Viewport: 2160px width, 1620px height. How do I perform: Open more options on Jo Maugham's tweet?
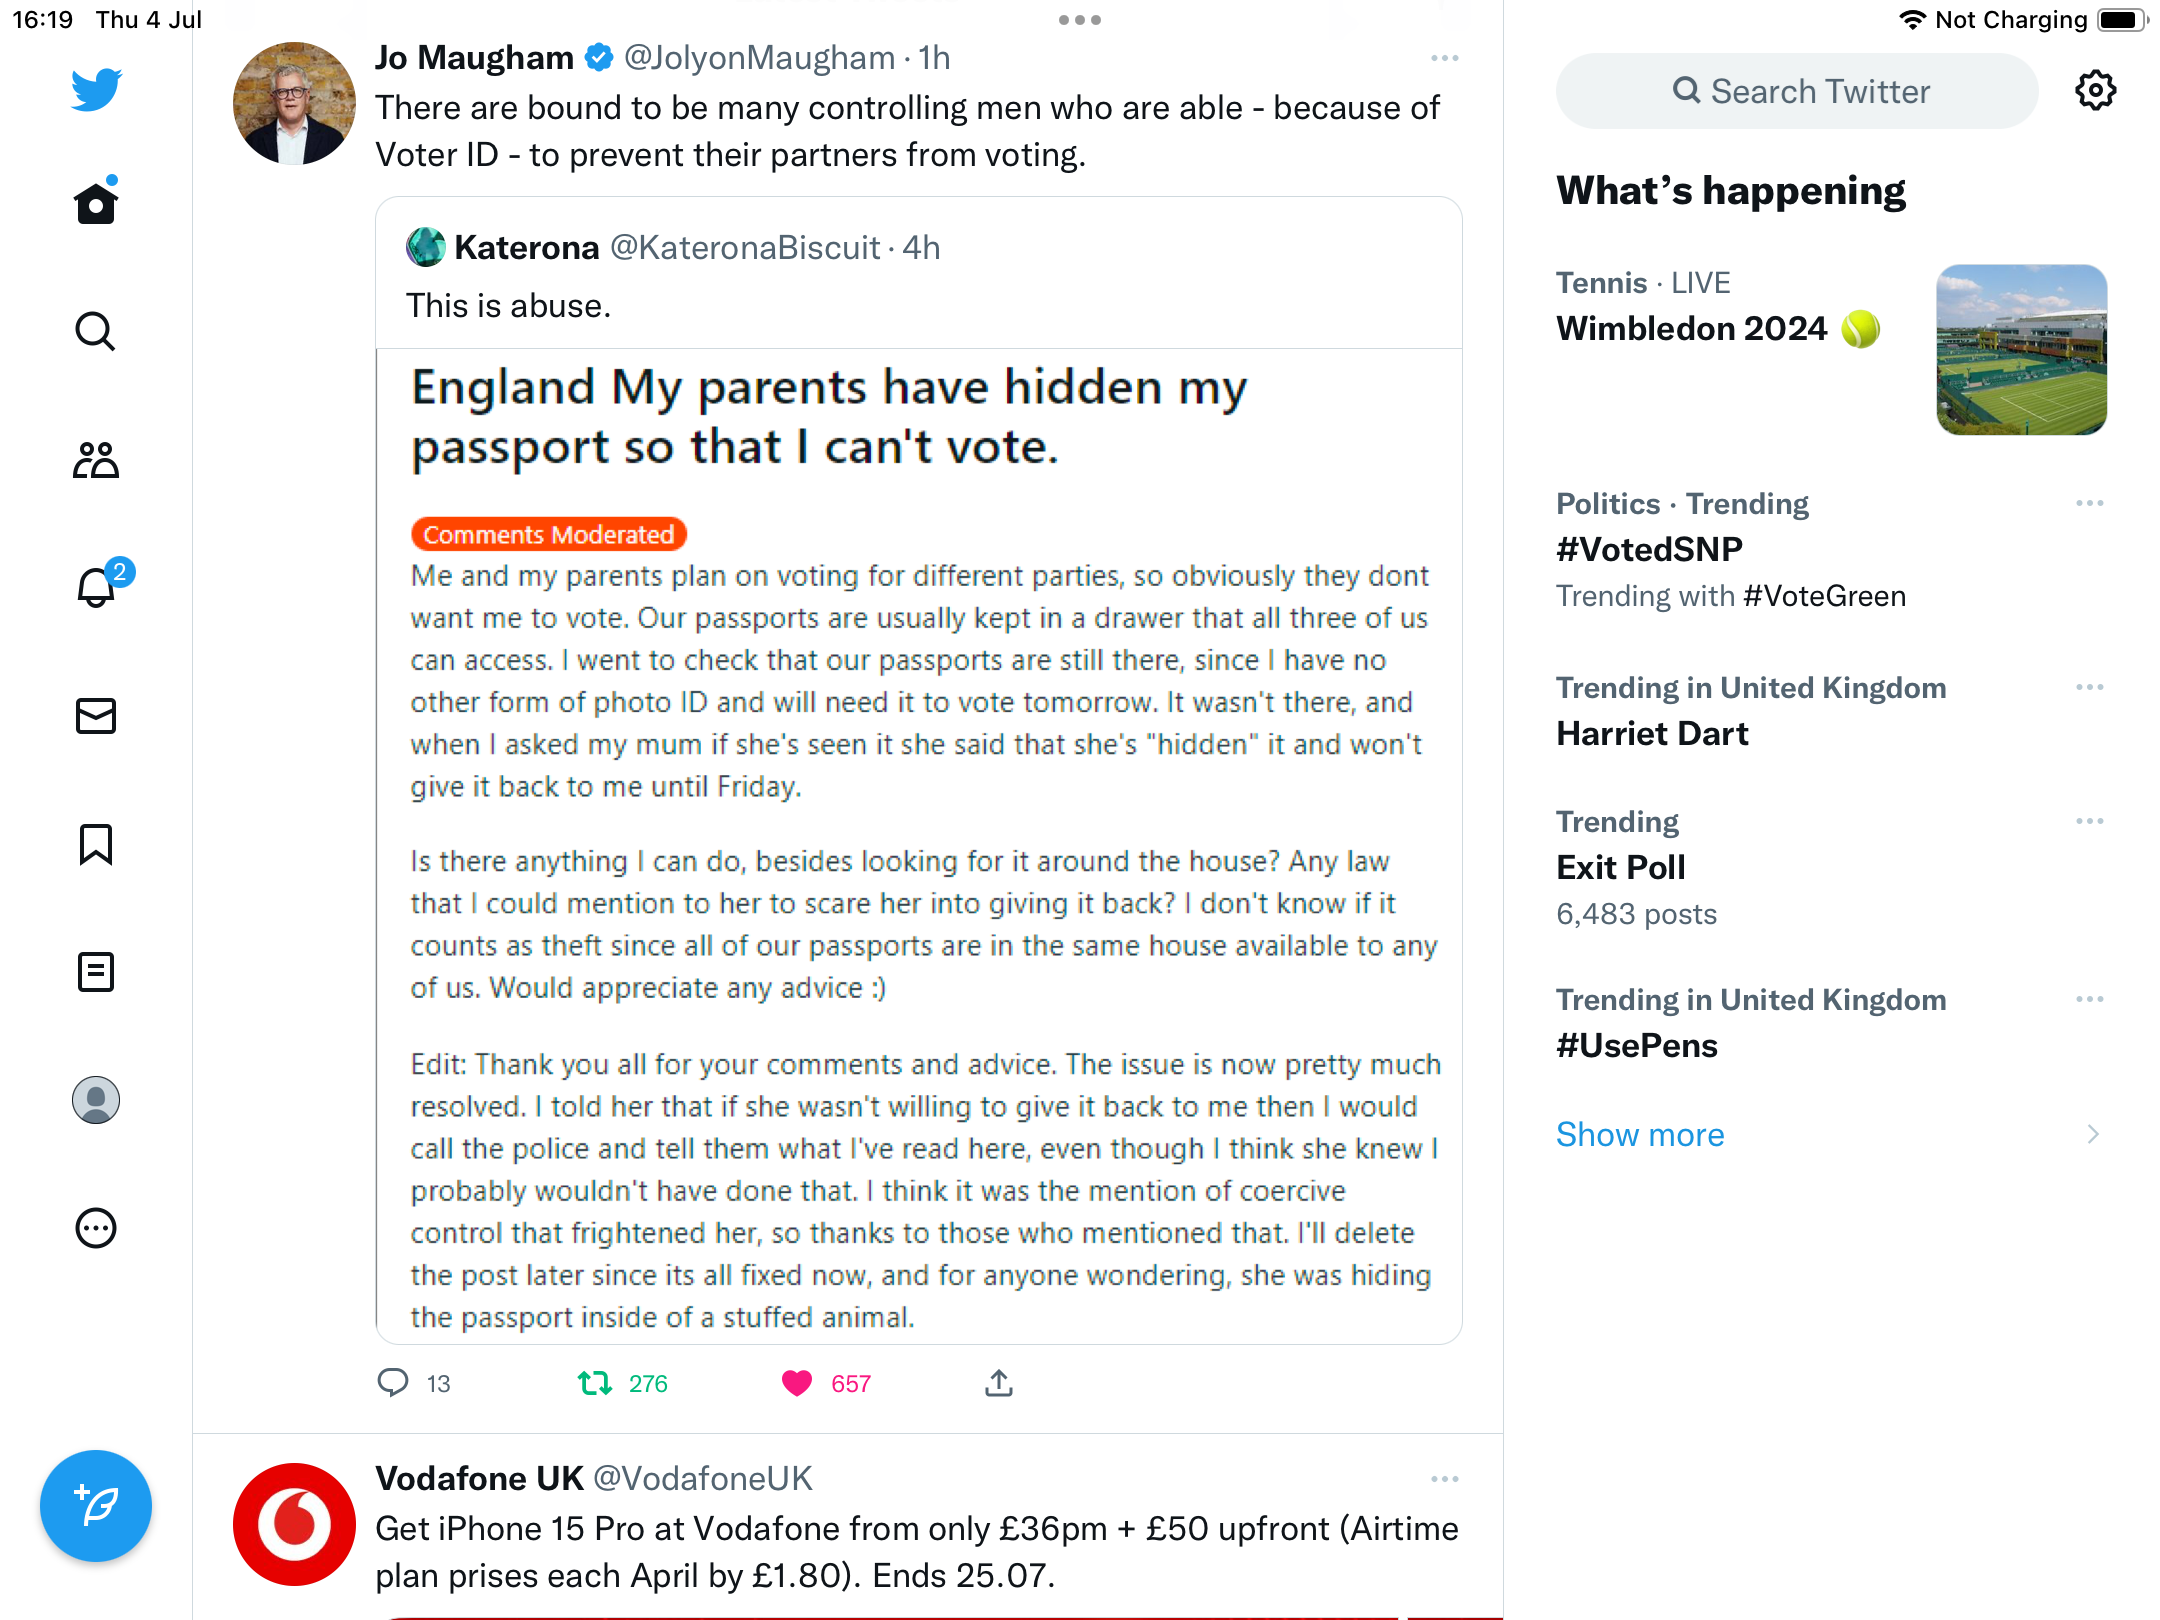[x=1444, y=58]
